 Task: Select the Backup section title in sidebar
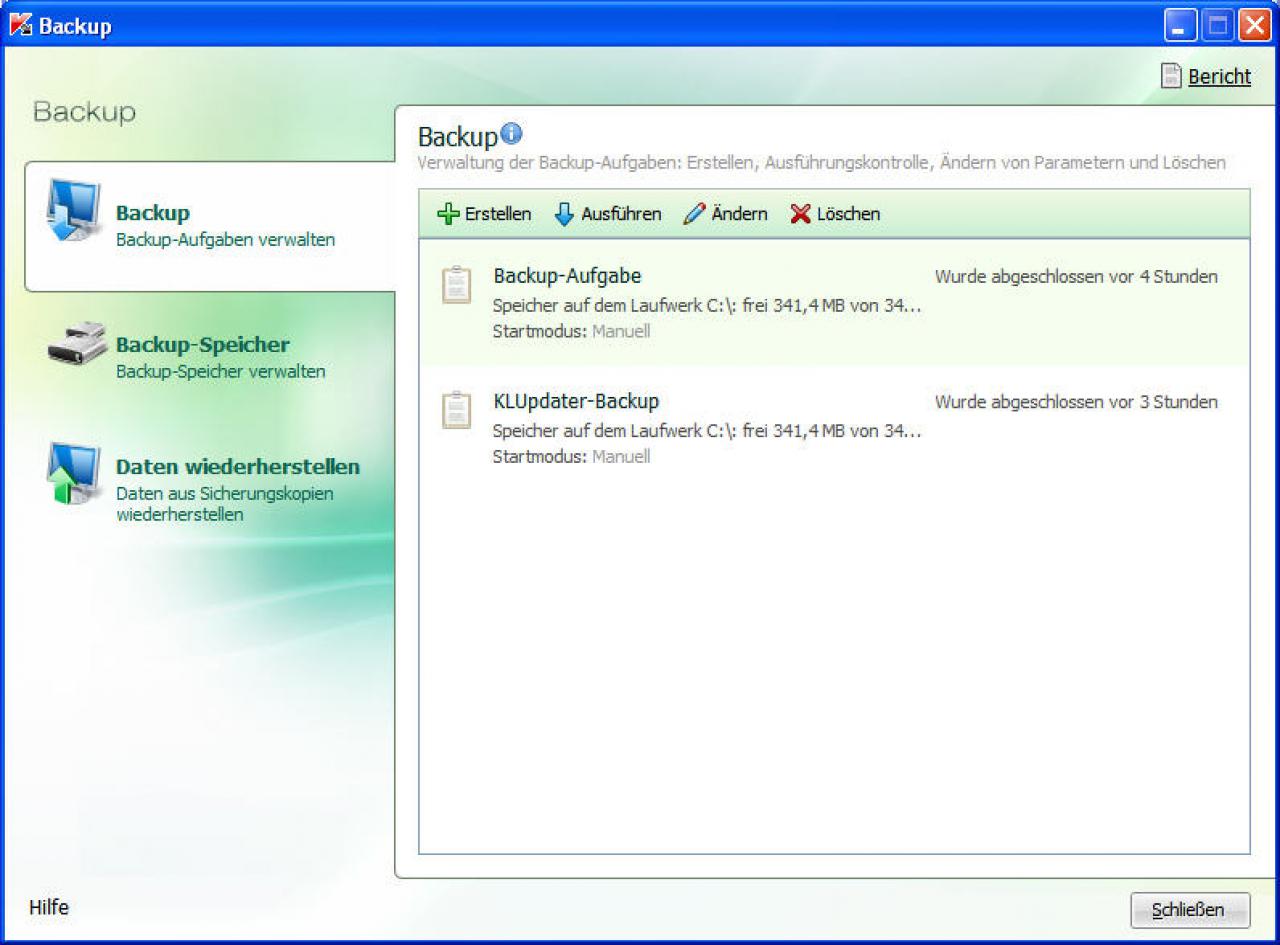point(153,213)
